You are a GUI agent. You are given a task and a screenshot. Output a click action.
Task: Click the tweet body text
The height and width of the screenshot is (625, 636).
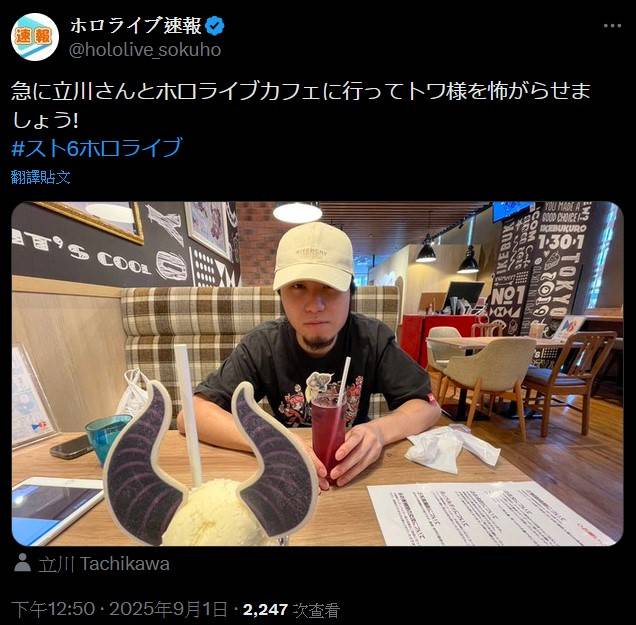pyautogui.click(x=301, y=105)
